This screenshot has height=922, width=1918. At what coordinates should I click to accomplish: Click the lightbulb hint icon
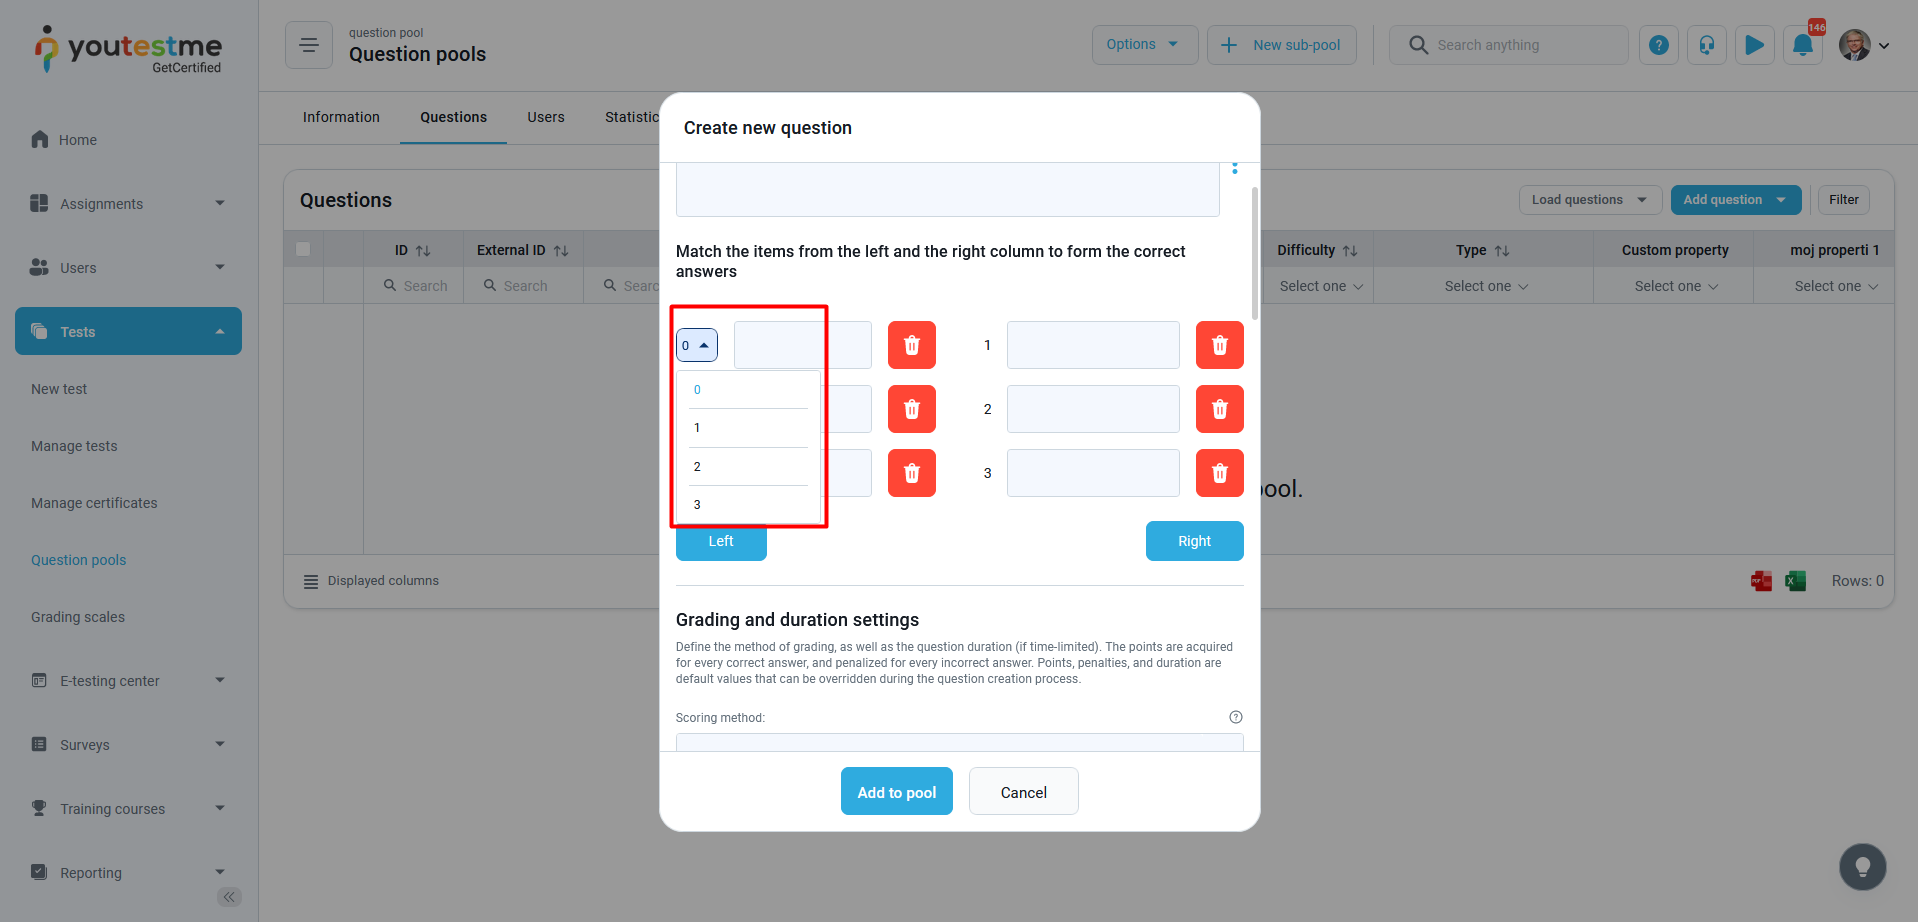coord(1862,867)
